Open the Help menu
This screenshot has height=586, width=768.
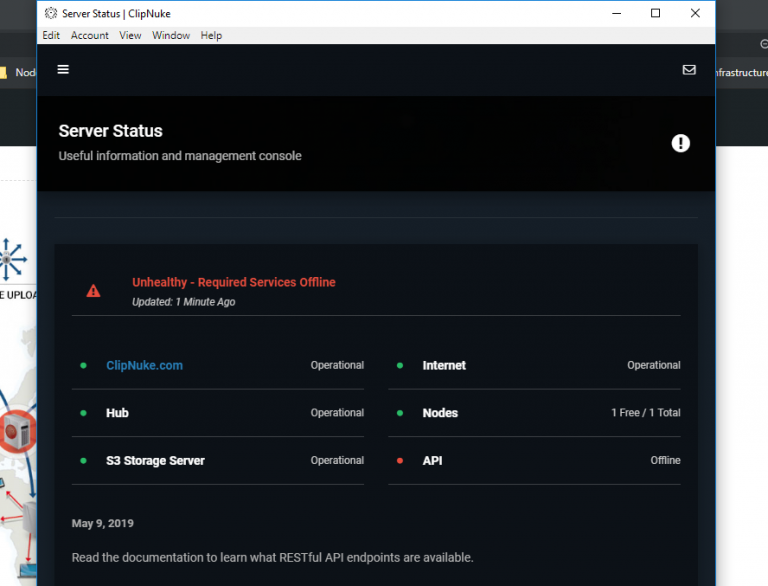211,35
